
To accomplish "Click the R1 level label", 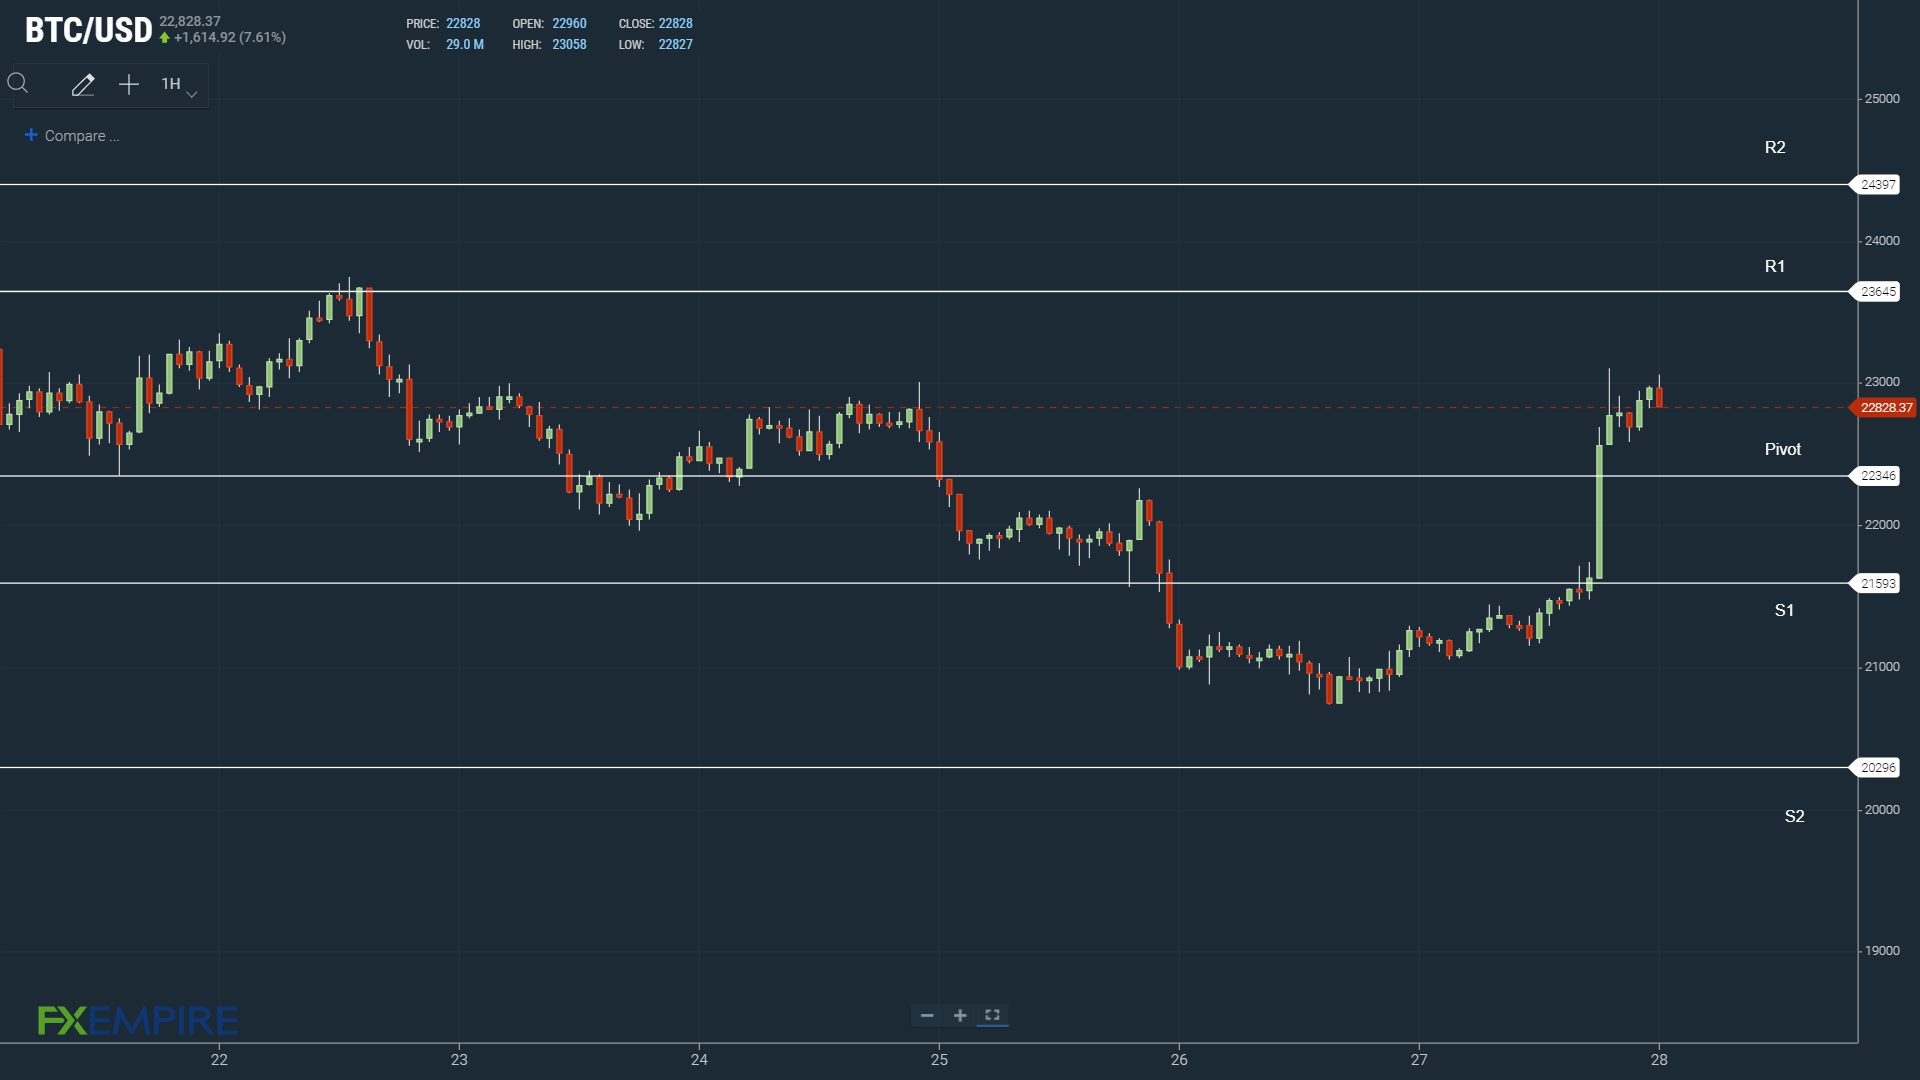I will 1775,267.
